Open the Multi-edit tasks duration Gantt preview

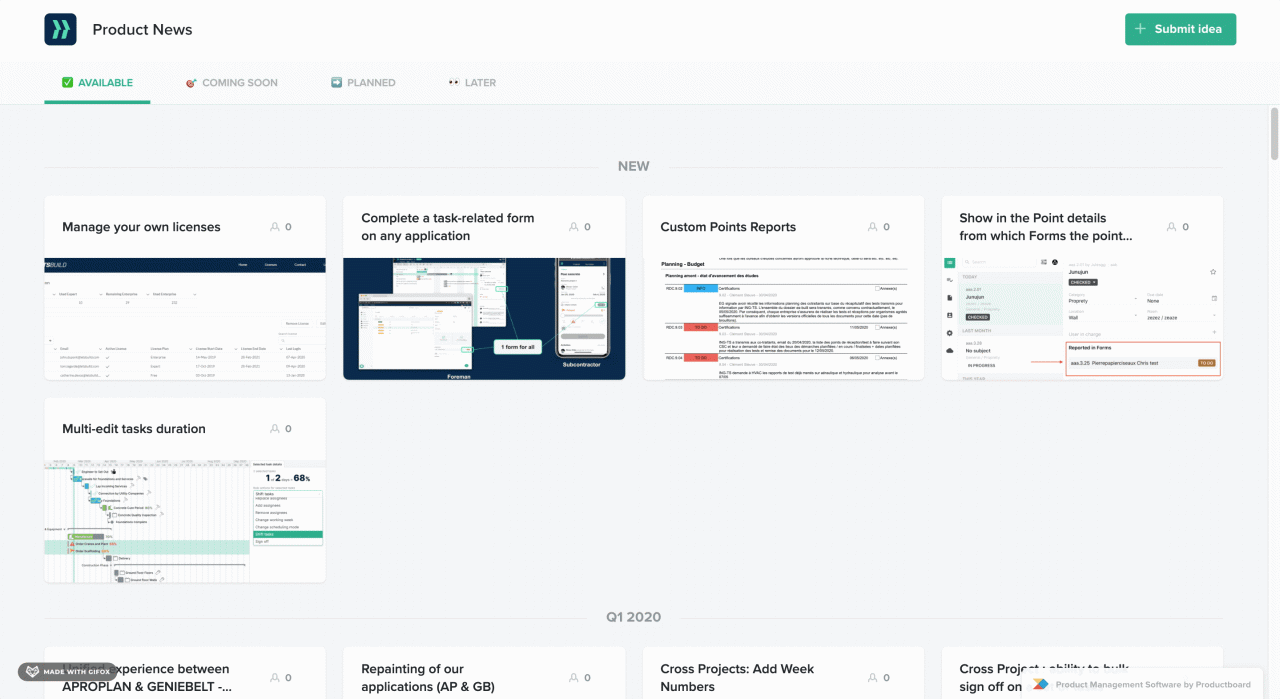point(185,521)
